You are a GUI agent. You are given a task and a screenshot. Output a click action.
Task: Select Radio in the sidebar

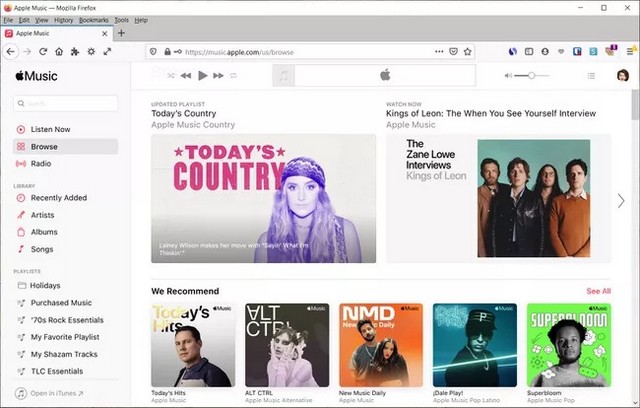(41, 163)
